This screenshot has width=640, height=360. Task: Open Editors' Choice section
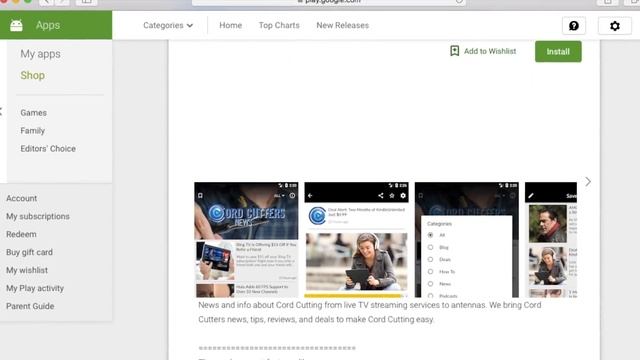point(48,149)
